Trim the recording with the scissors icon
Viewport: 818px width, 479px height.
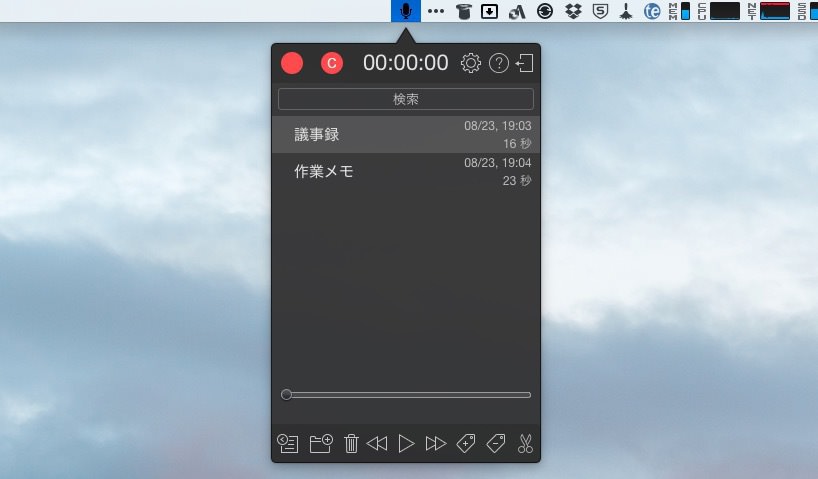pos(525,444)
